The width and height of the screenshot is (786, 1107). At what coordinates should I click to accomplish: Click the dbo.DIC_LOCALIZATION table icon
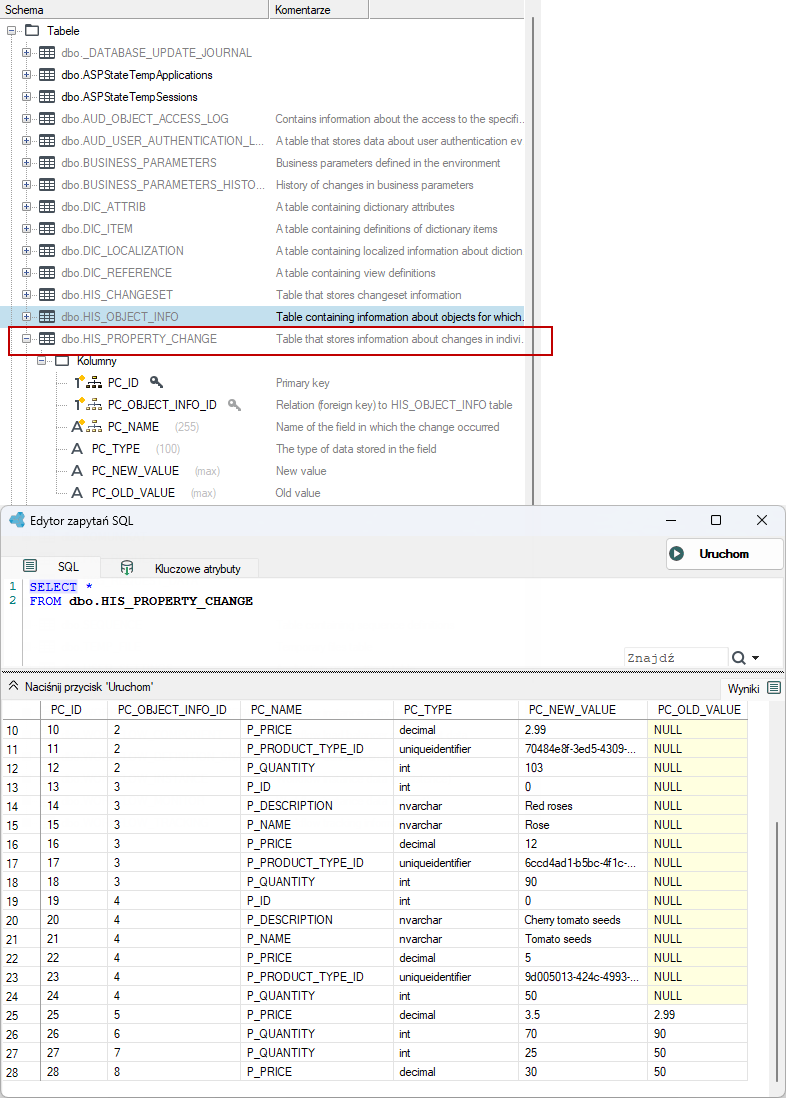47,251
